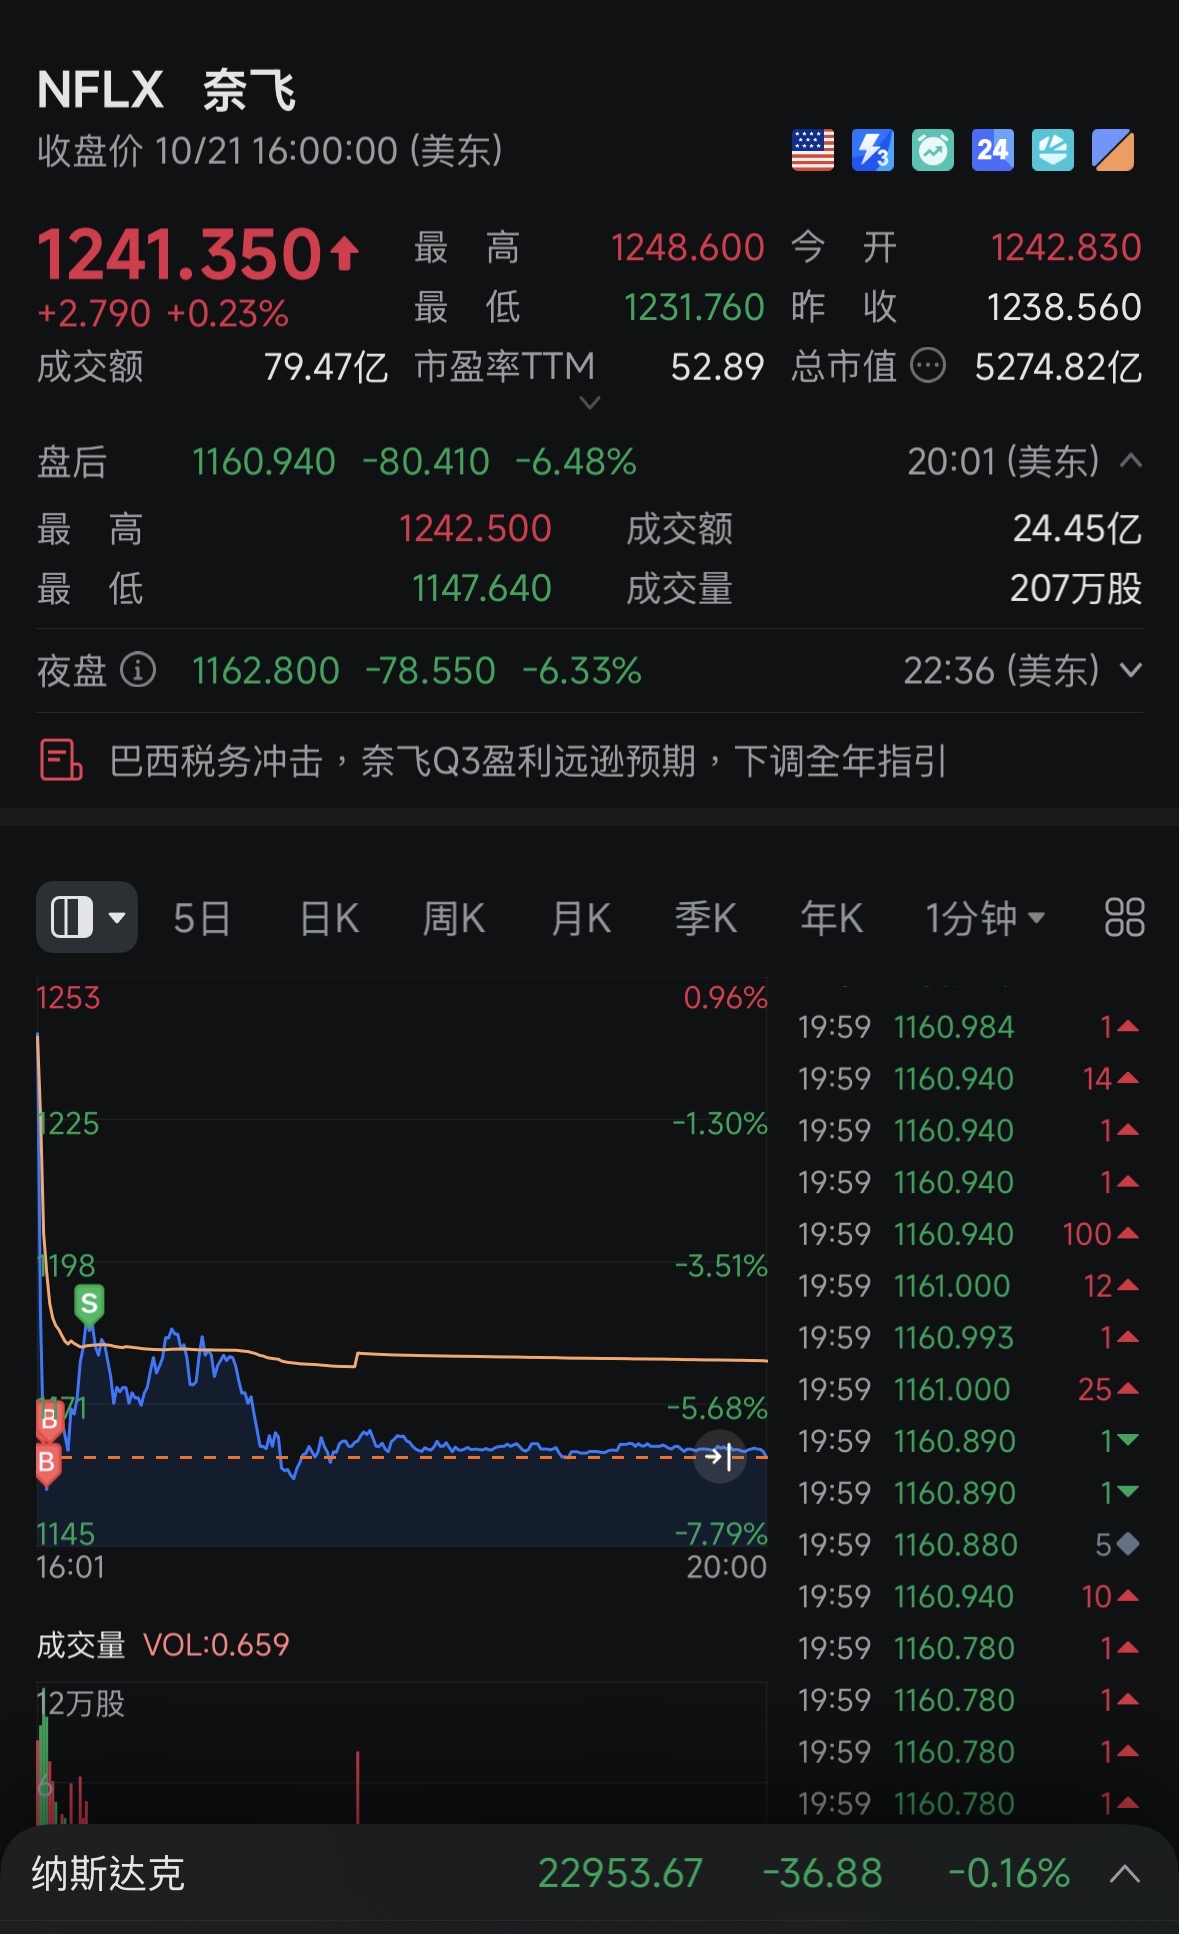Tap the 100-share trade volume
The height and width of the screenshot is (1934, 1179).
tap(1087, 1234)
